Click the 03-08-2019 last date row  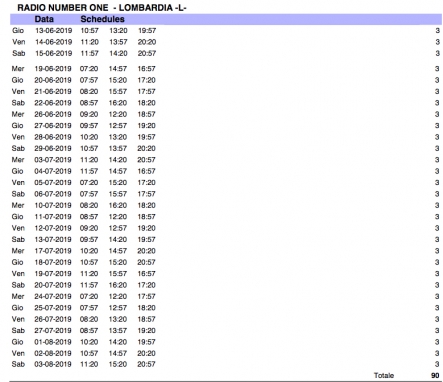[226, 364]
